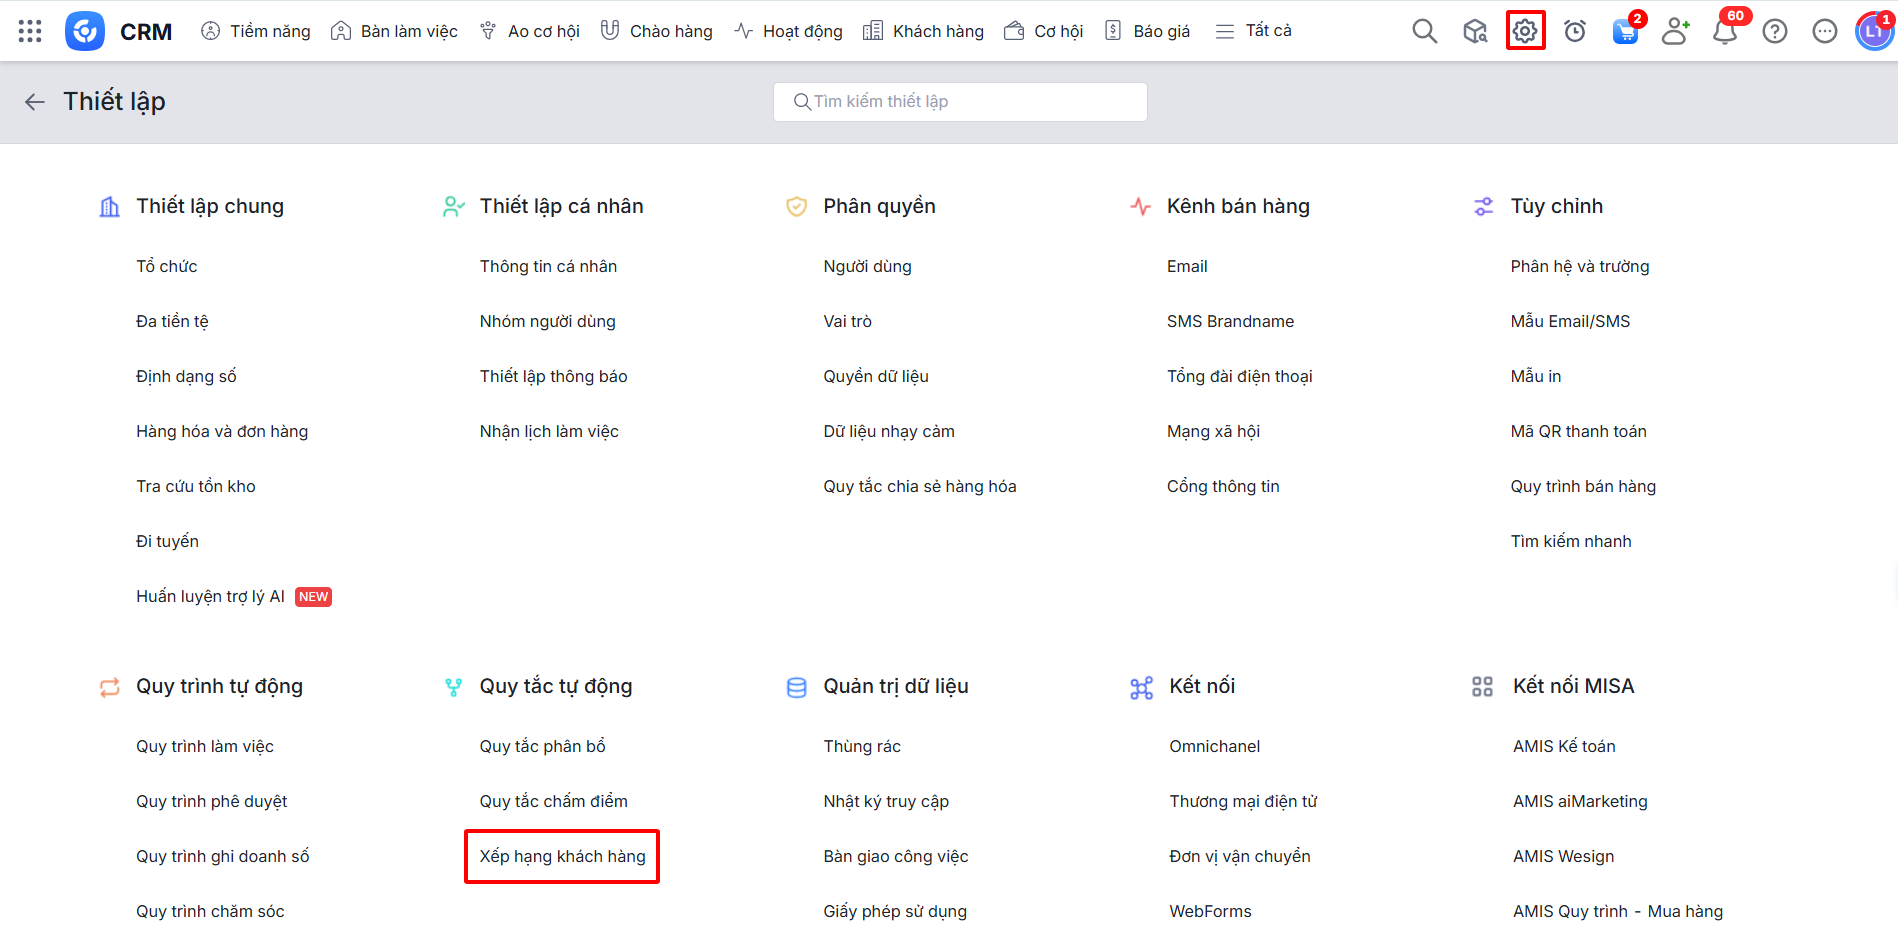1898x939 pixels.
Task: Switch to the Khách hàng tab
Action: pyautogui.click(x=923, y=31)
